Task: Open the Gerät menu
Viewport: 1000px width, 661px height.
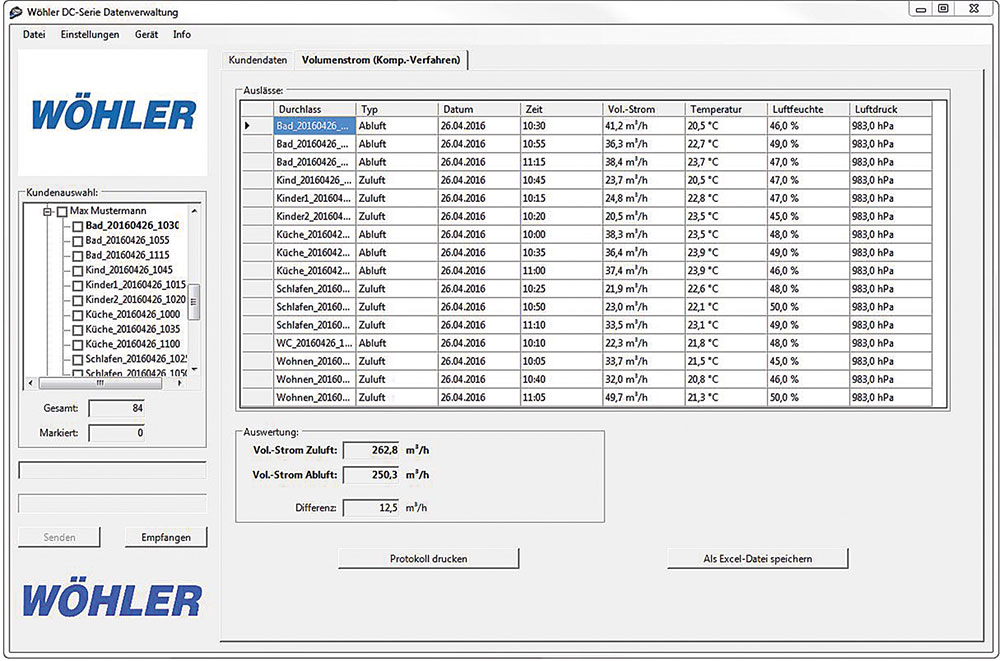Action: pos(146,34)
